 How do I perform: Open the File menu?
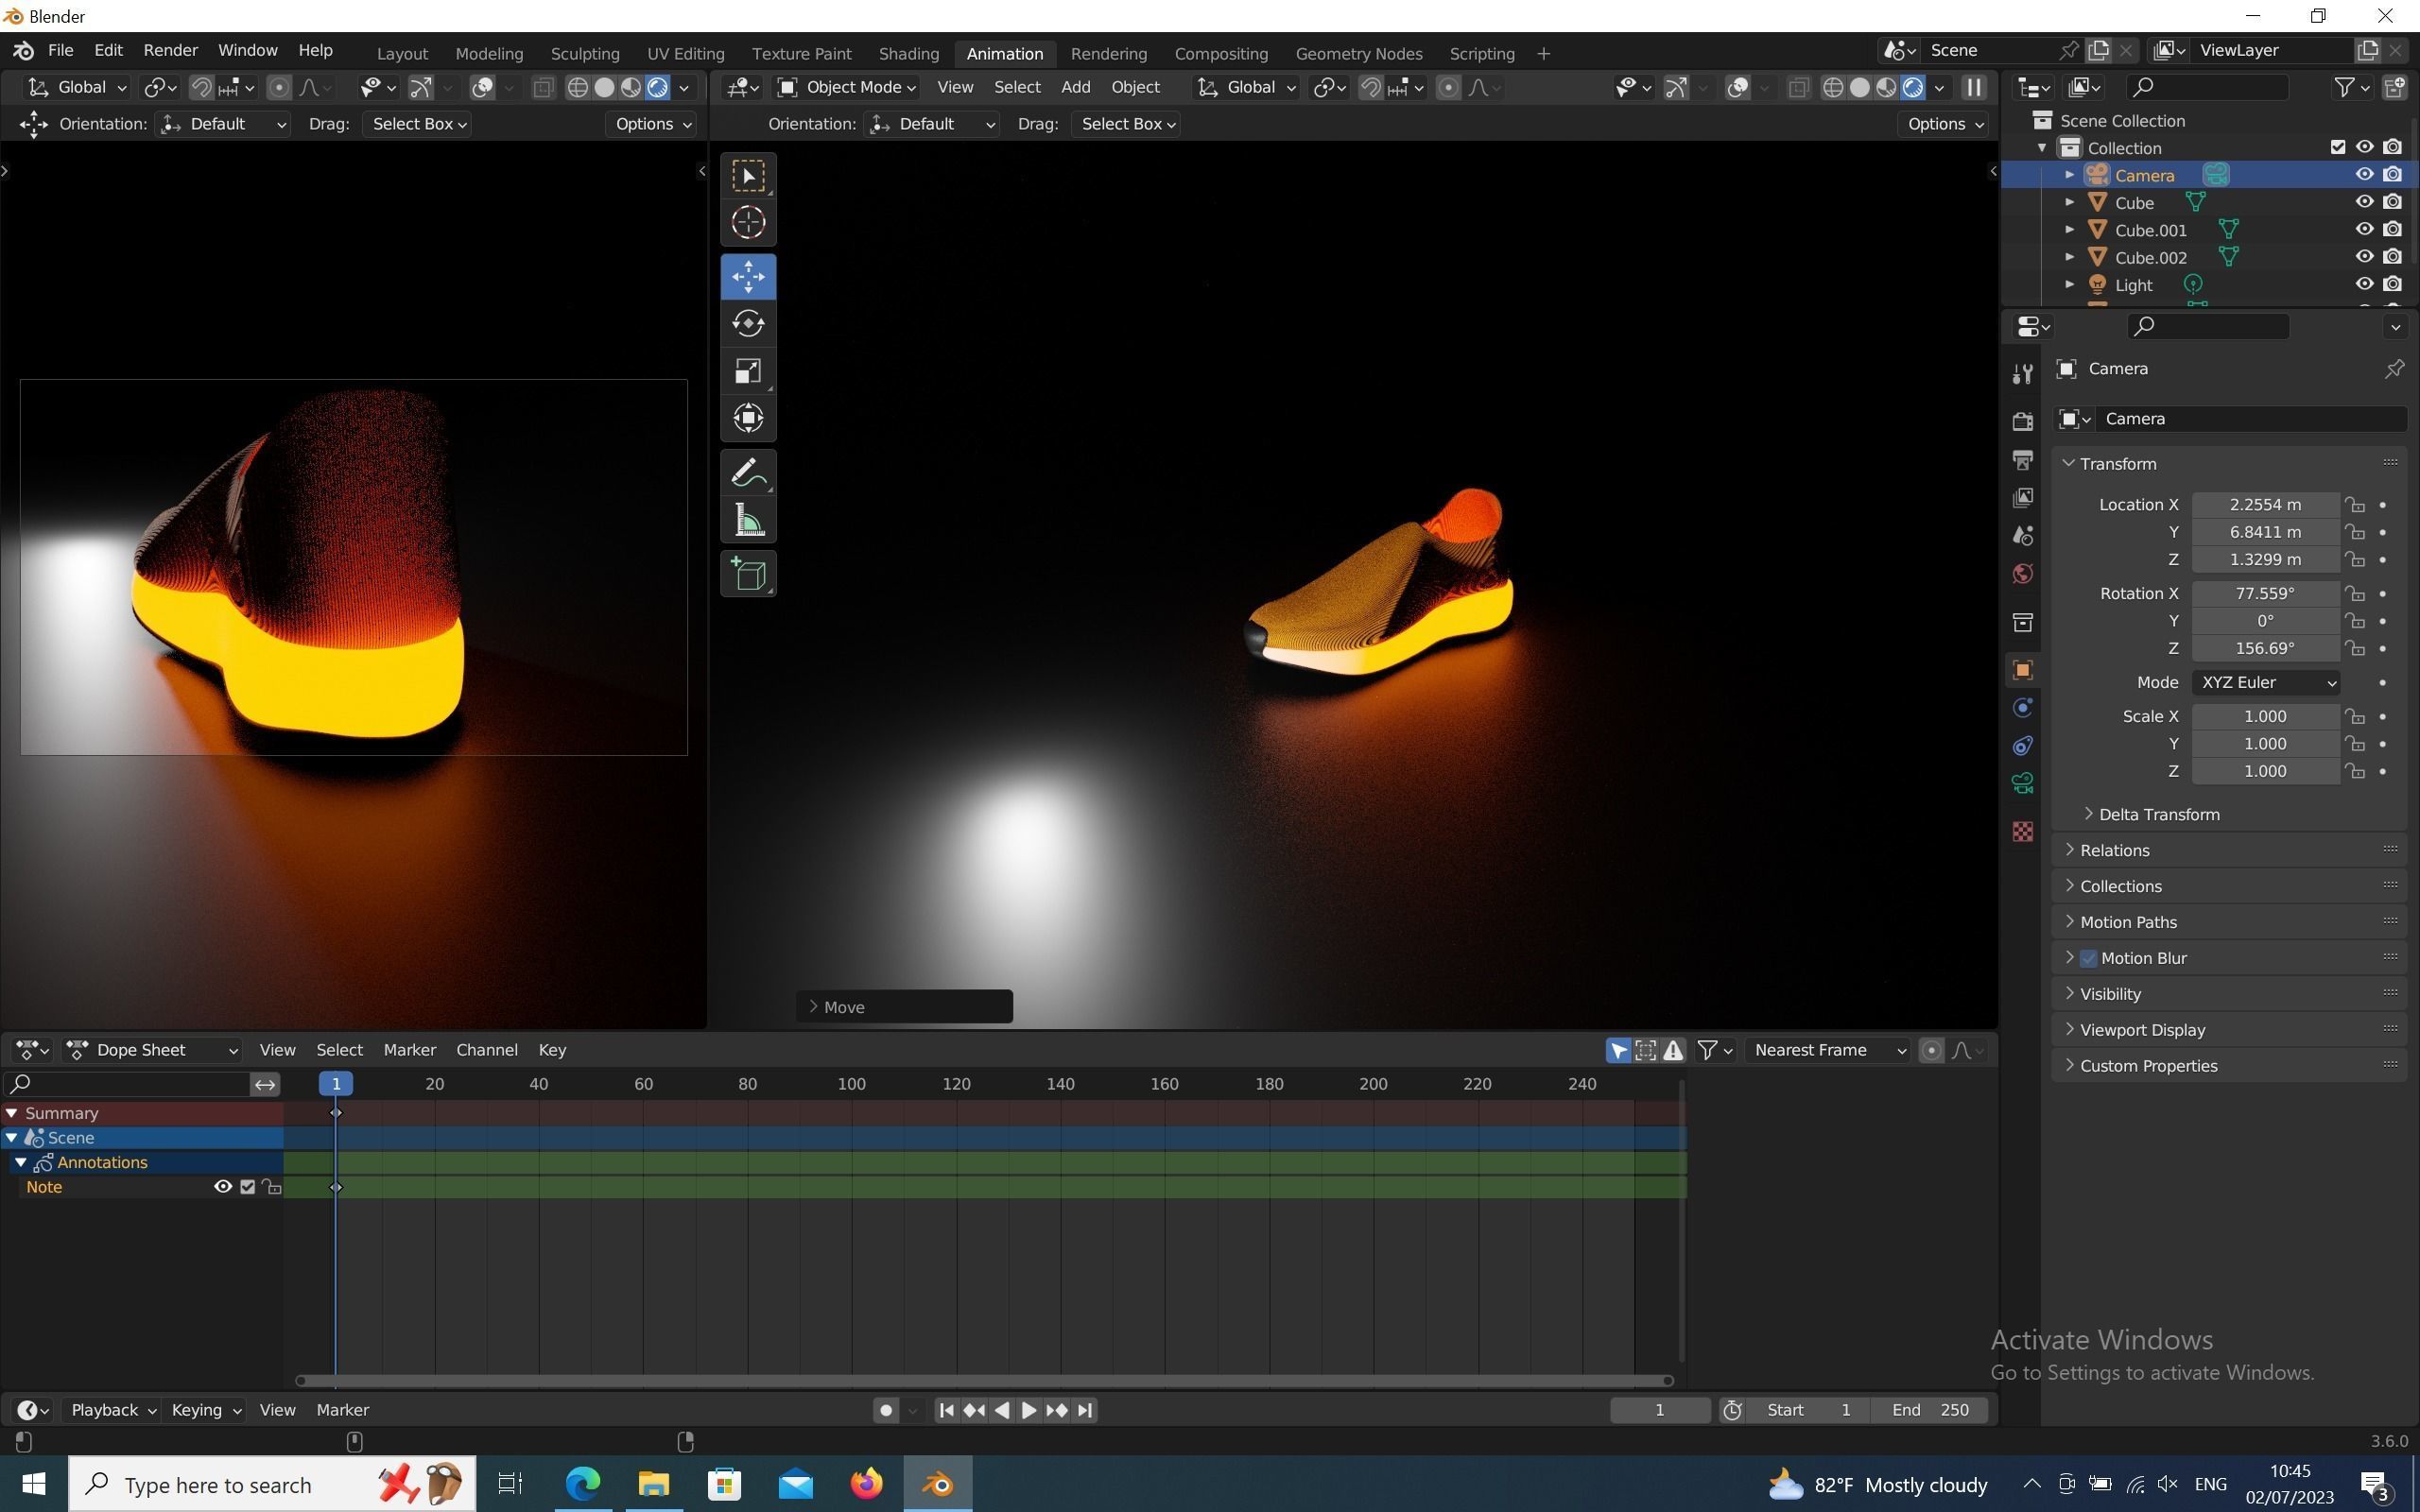coord(60,51)
